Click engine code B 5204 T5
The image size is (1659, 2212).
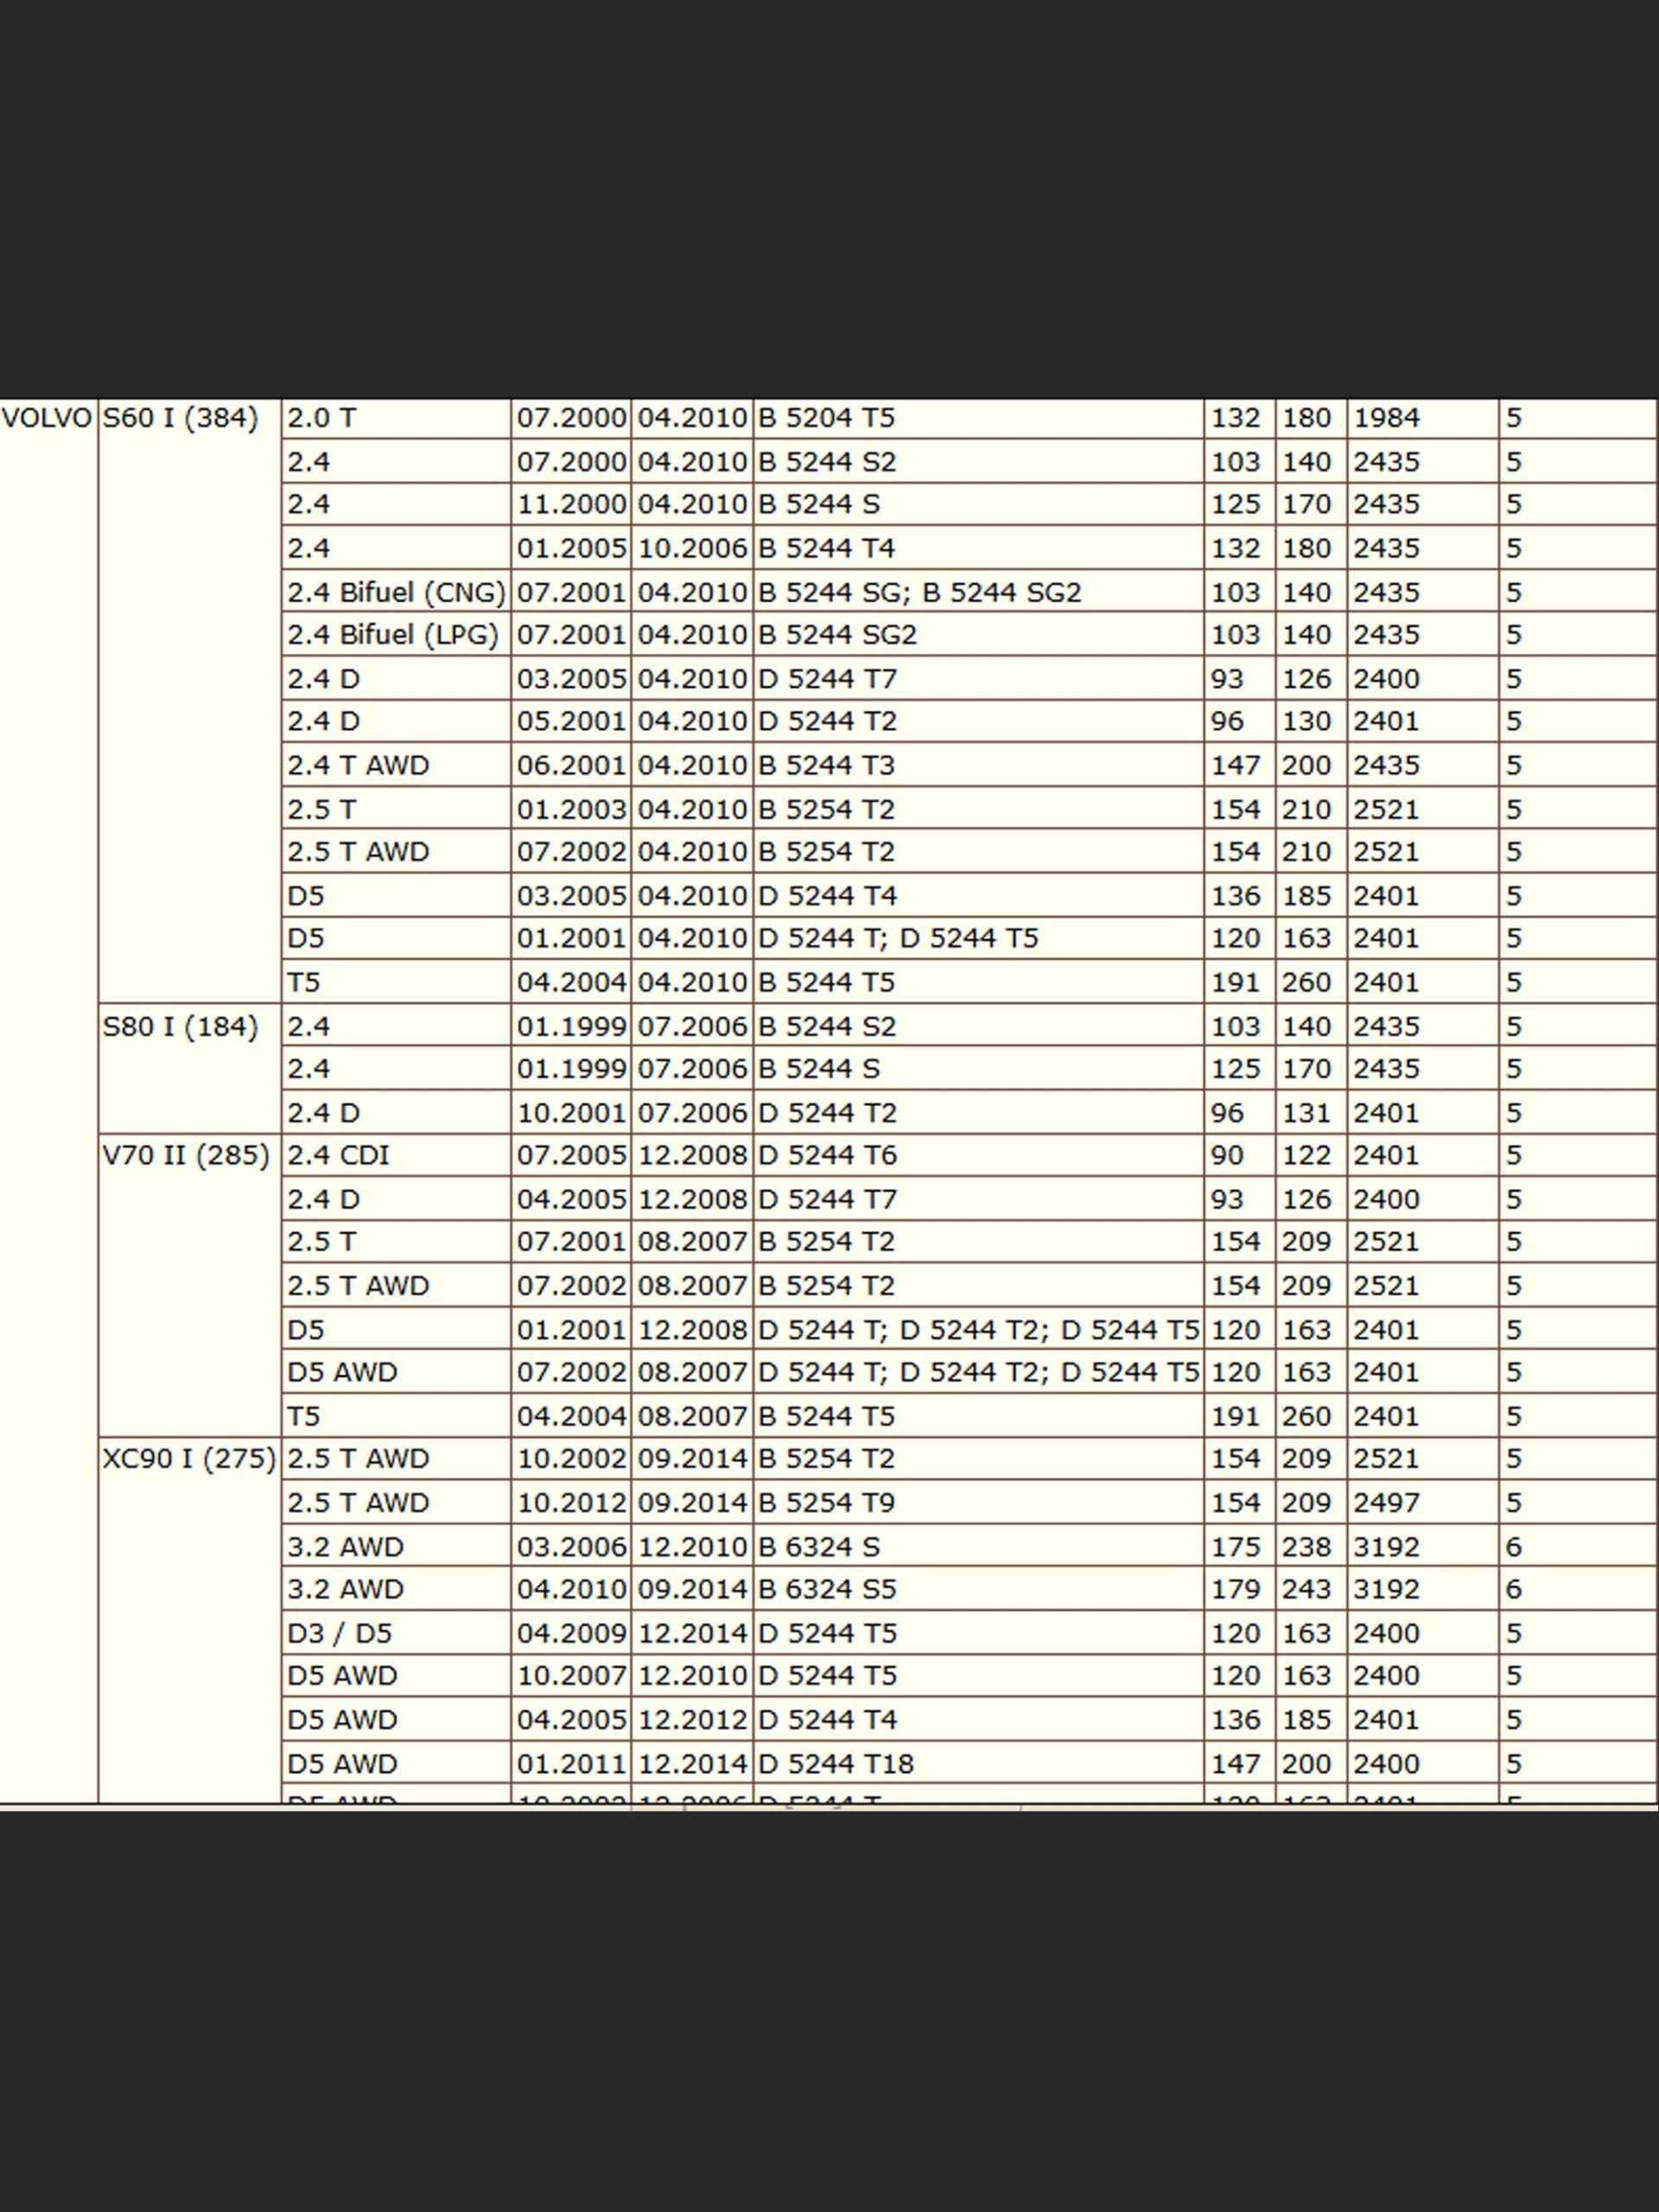coord(826,418)
